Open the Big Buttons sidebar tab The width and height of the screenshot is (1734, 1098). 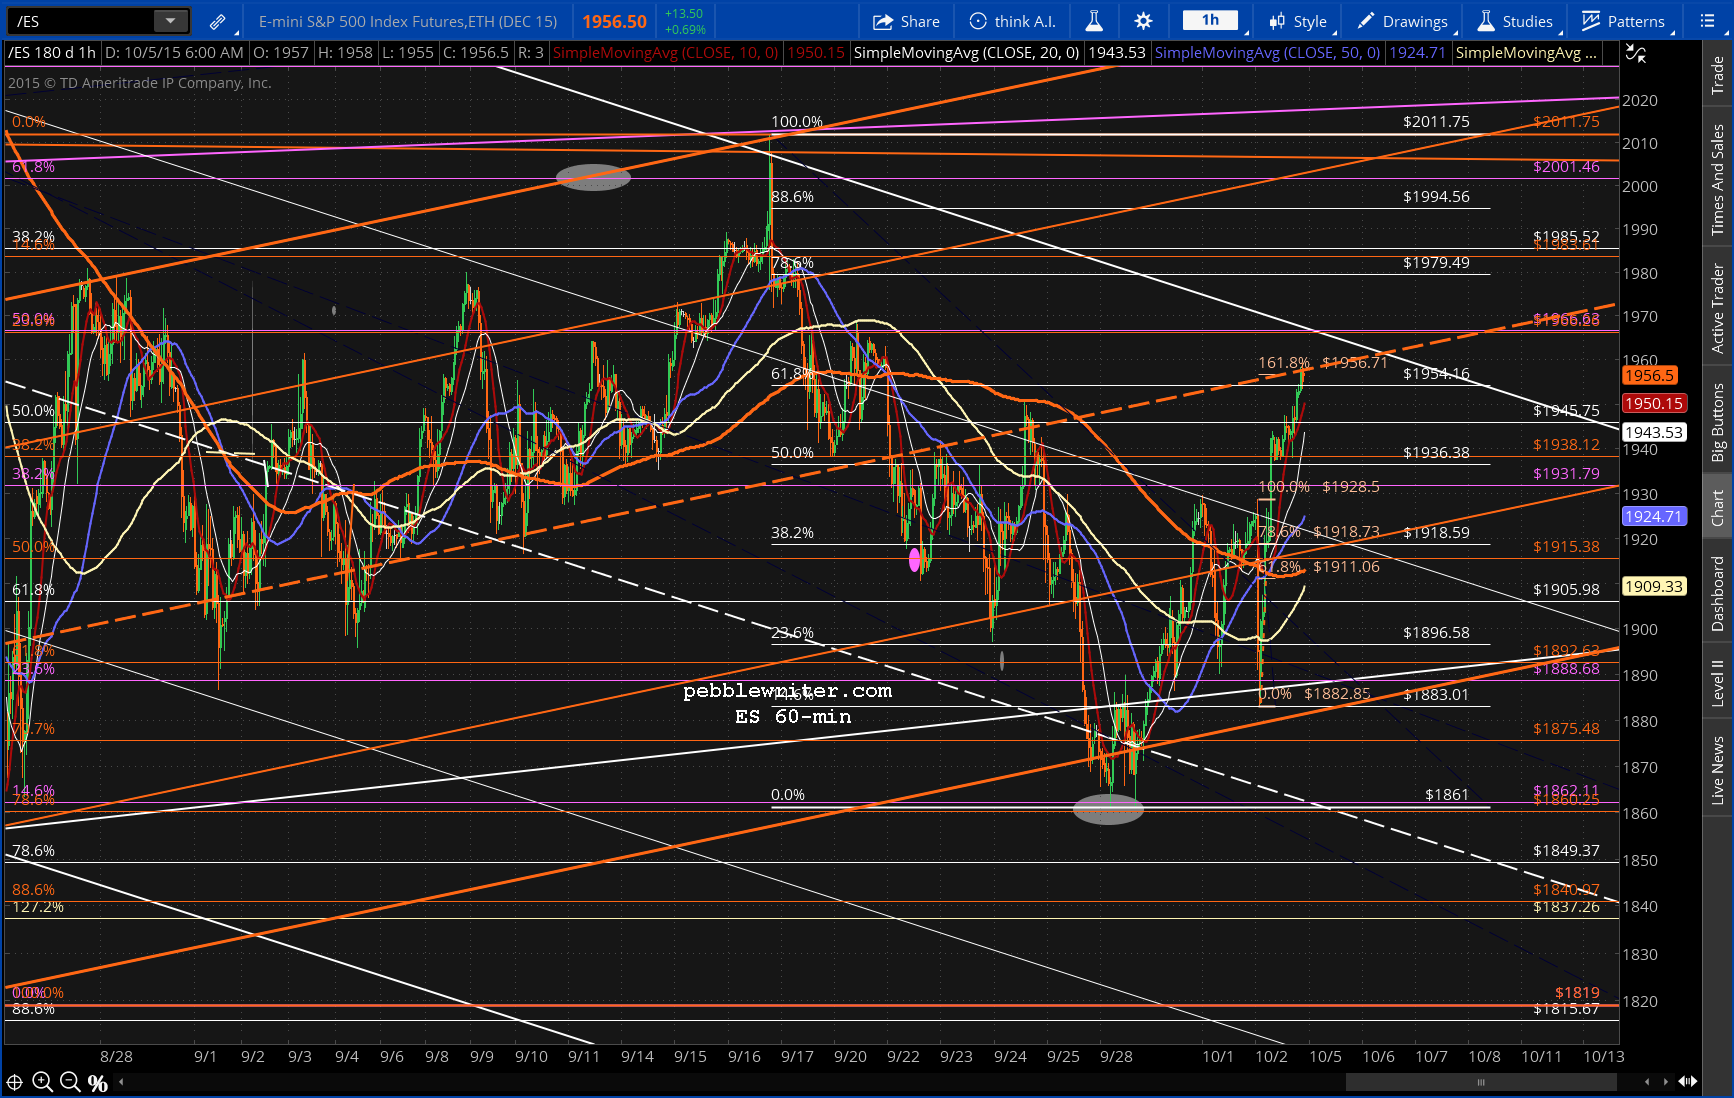(x=1718, y=422)
